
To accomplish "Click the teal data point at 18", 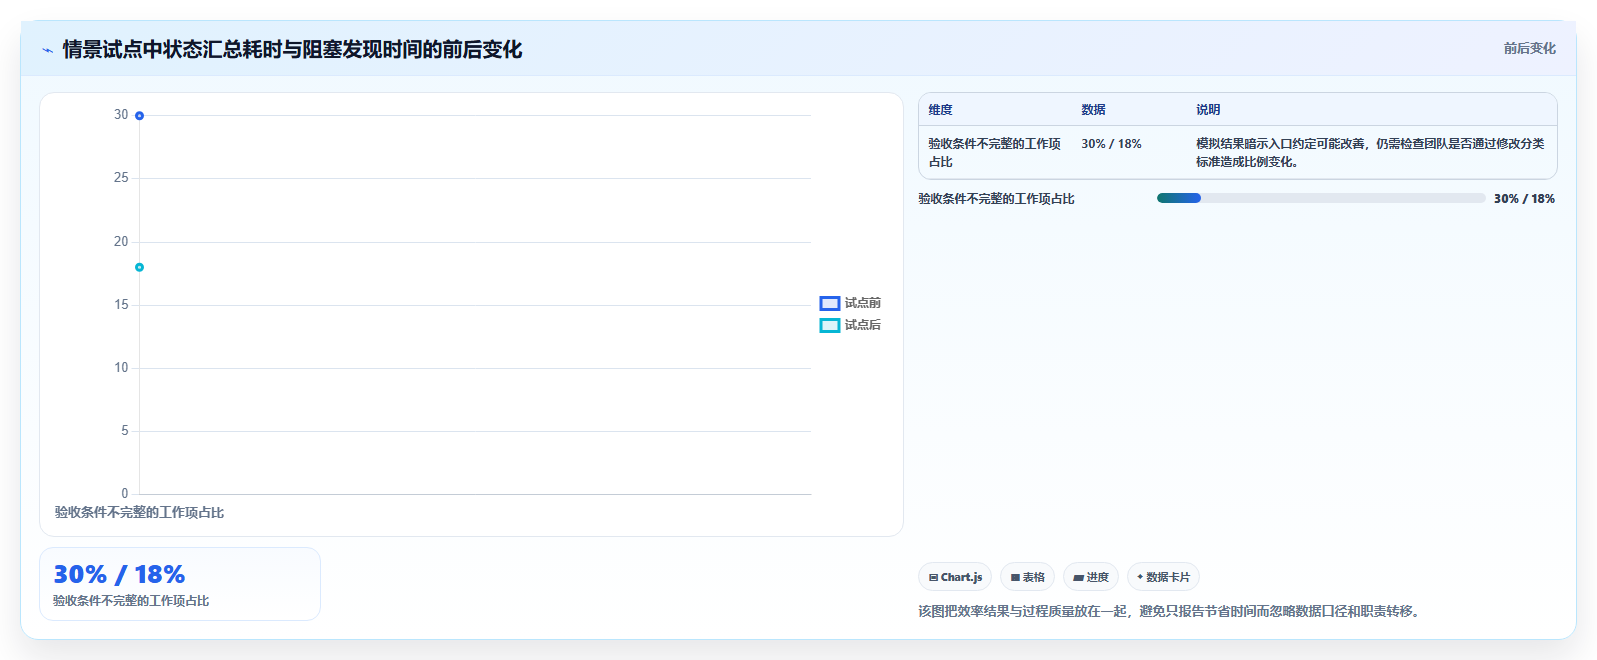I will click(x=139, y=267).
